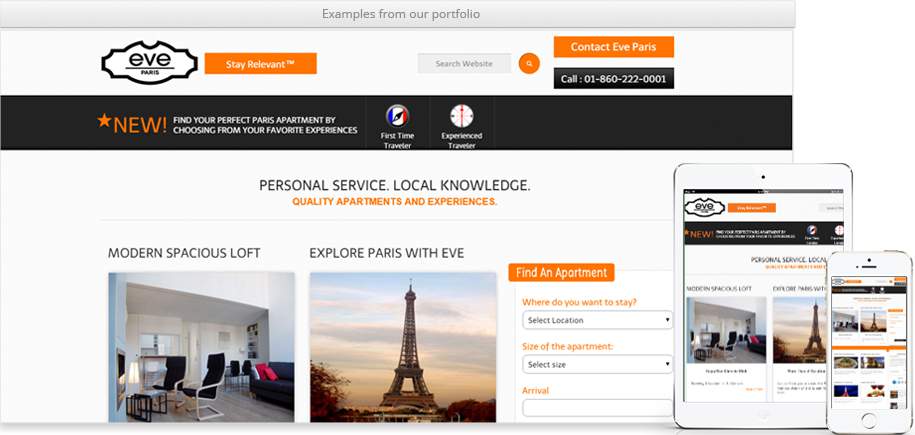Screen dimensions: 915x435
Task: Select the First Time Traveler compass icon
Action: (x=397, y=116)
